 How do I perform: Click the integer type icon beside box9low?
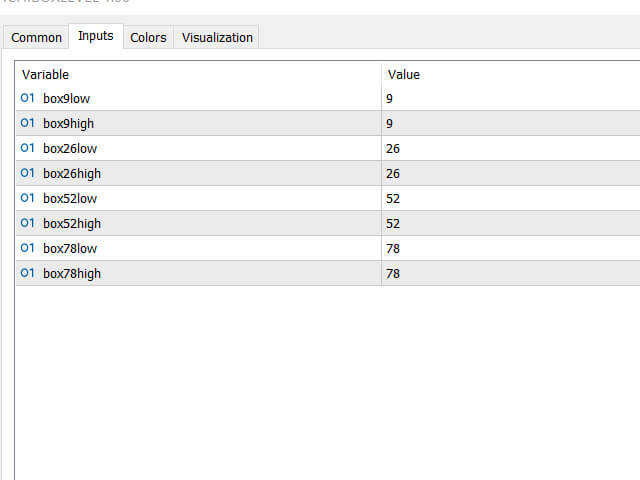click(27, 98)
